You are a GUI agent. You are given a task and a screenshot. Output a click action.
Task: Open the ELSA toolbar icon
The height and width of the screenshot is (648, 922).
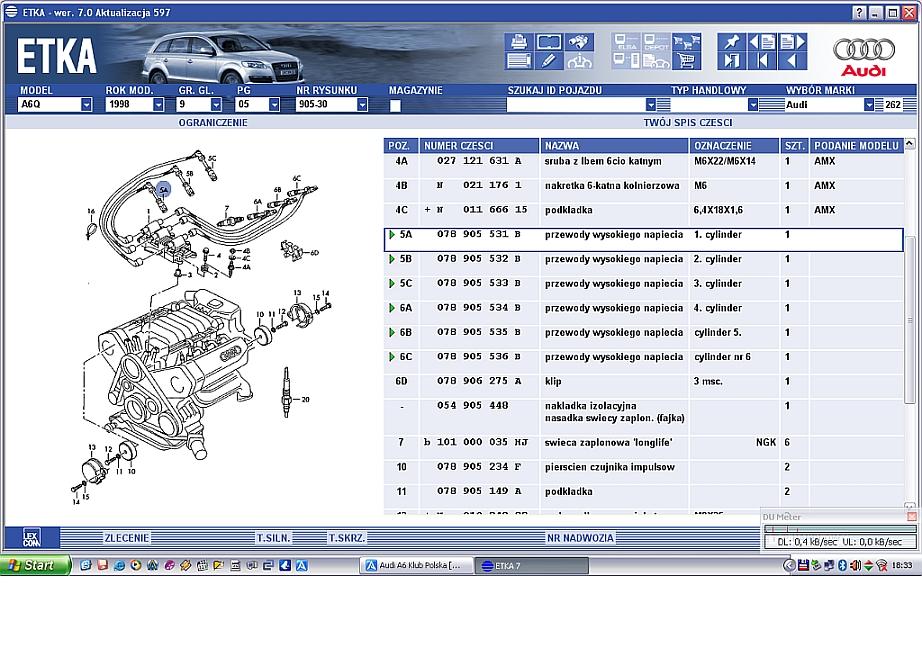click(626, 42)
